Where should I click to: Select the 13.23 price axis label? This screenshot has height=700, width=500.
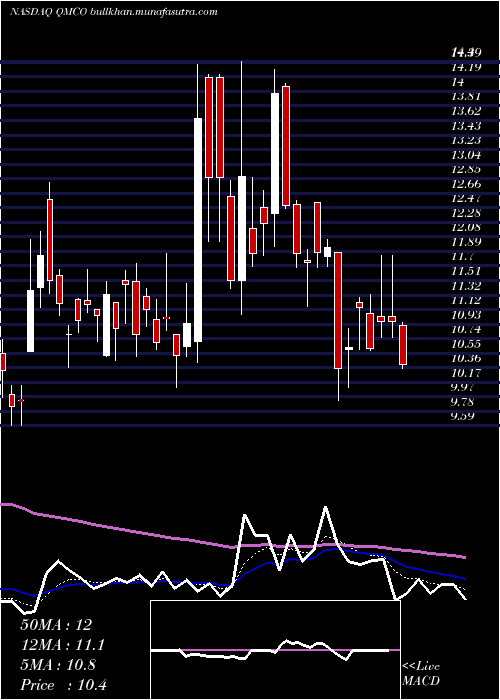466,140
